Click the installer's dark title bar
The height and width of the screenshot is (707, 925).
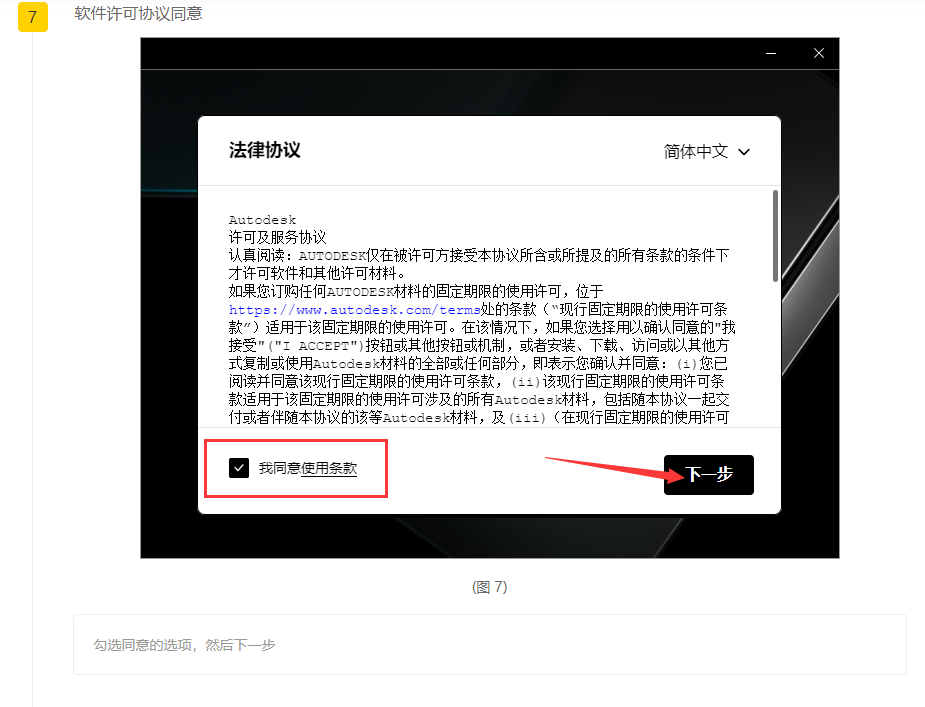pos(450,53)
